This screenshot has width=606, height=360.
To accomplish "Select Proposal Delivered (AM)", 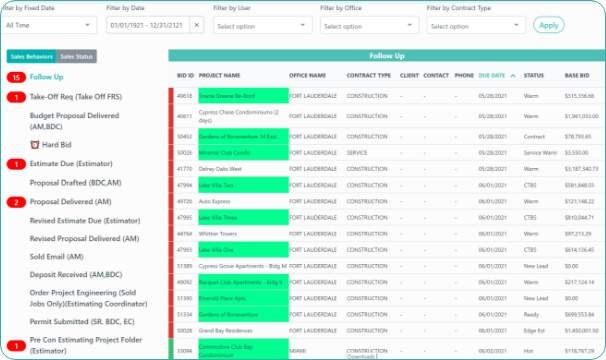I will [x=70, y=202].
